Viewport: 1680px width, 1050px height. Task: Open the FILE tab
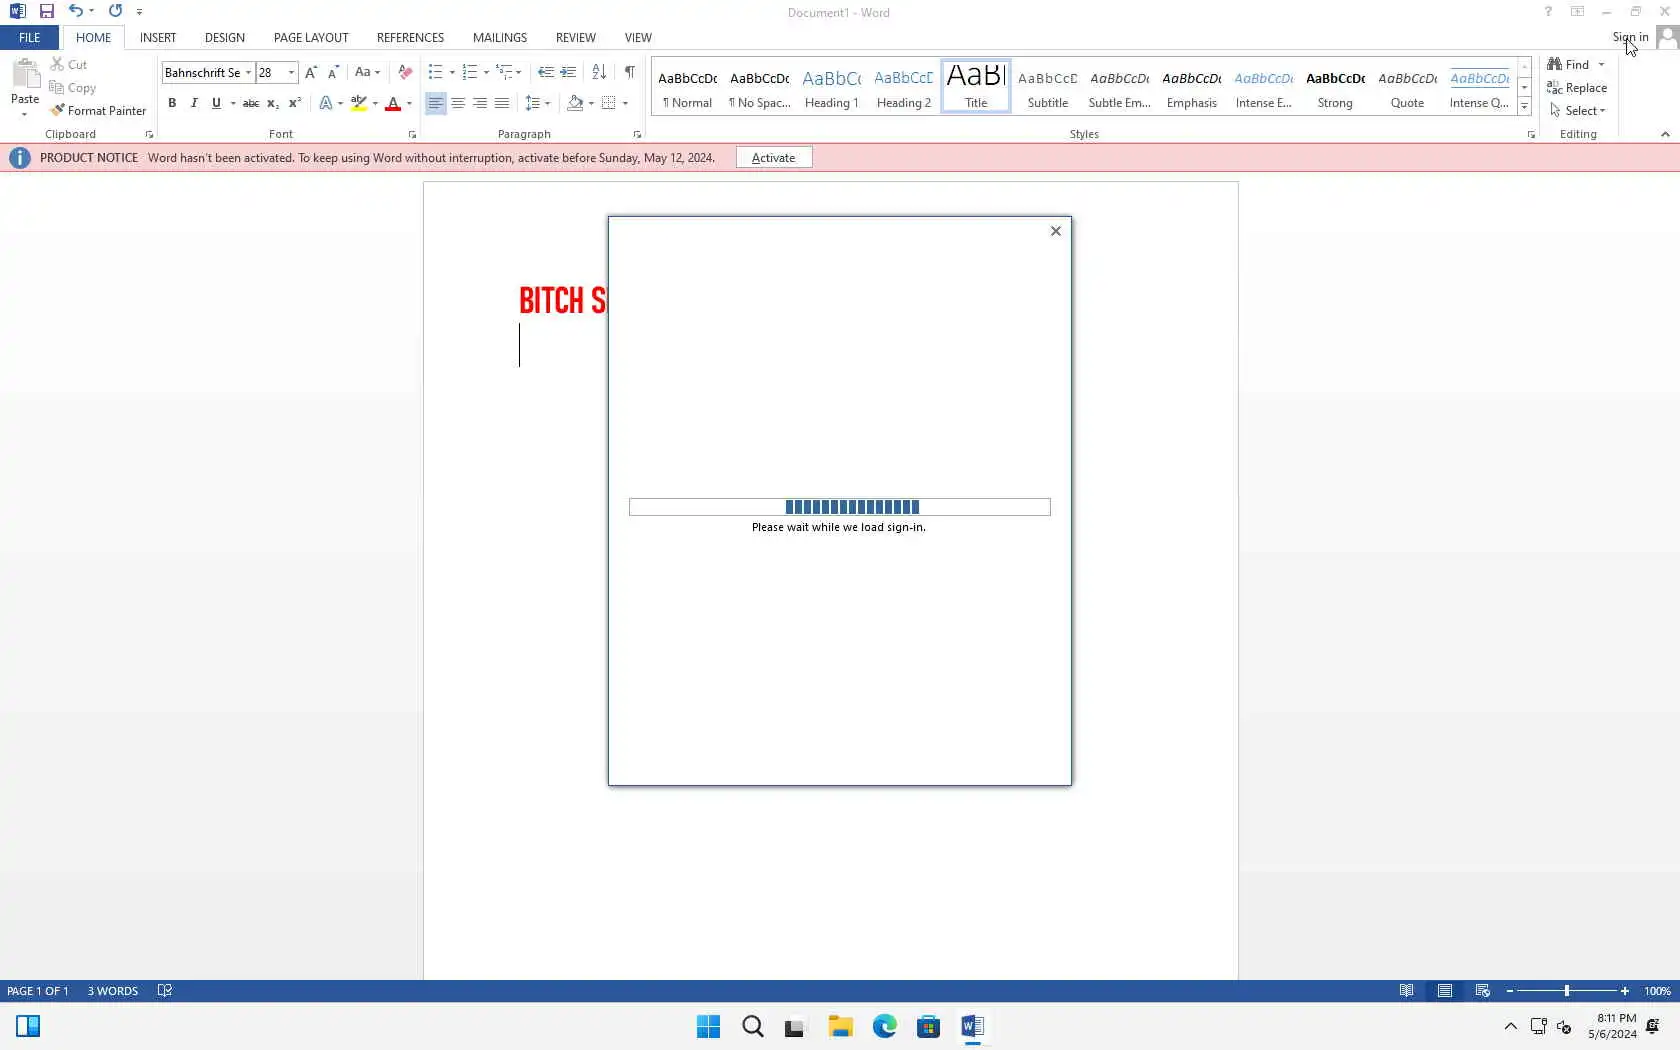[30, 37]
